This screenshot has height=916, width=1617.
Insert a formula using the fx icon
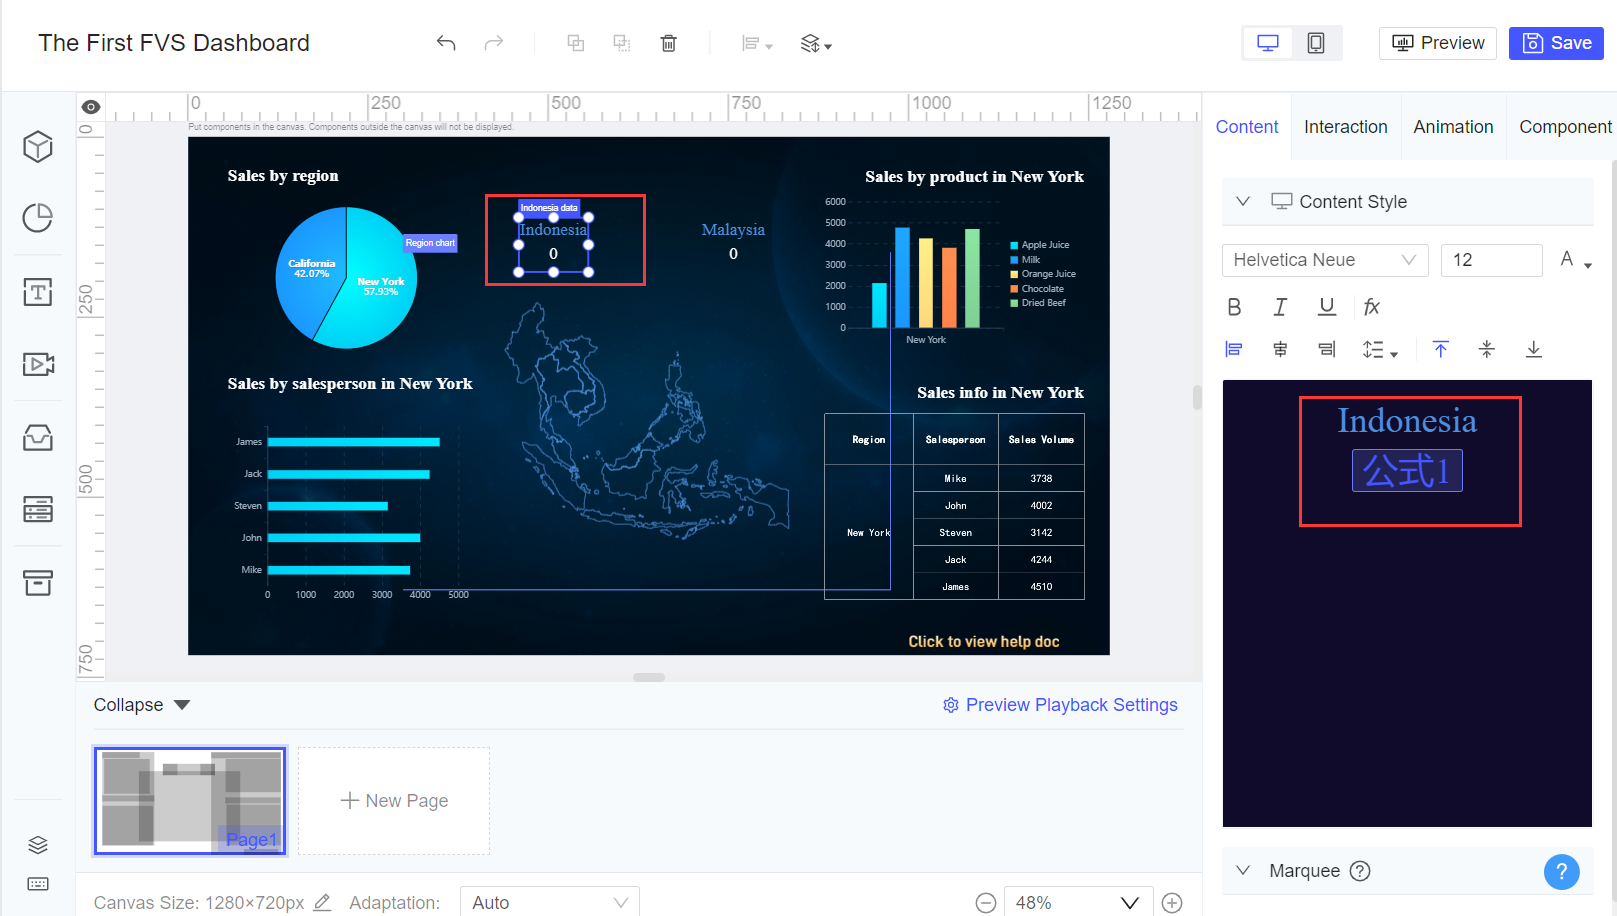point(1371,306)
